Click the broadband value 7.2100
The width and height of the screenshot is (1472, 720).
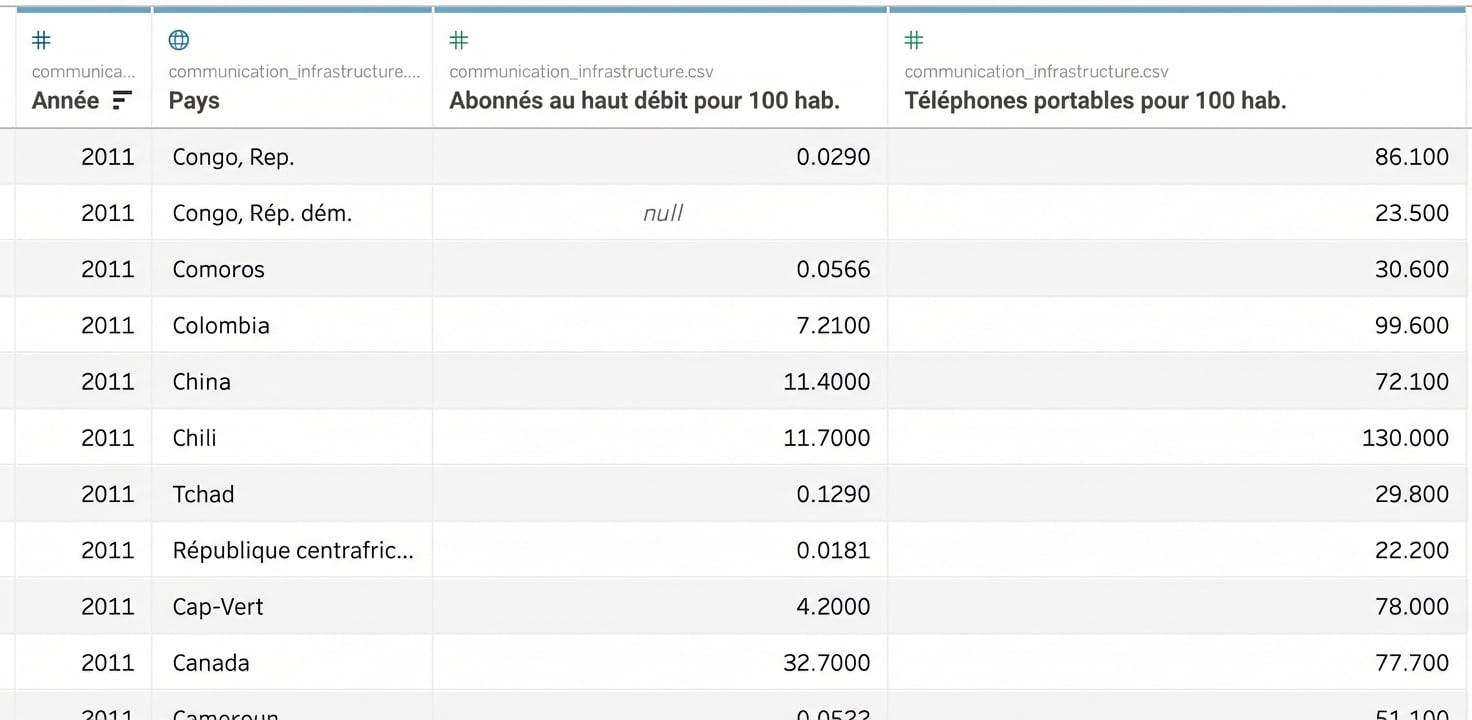click(x=833, y=325)
